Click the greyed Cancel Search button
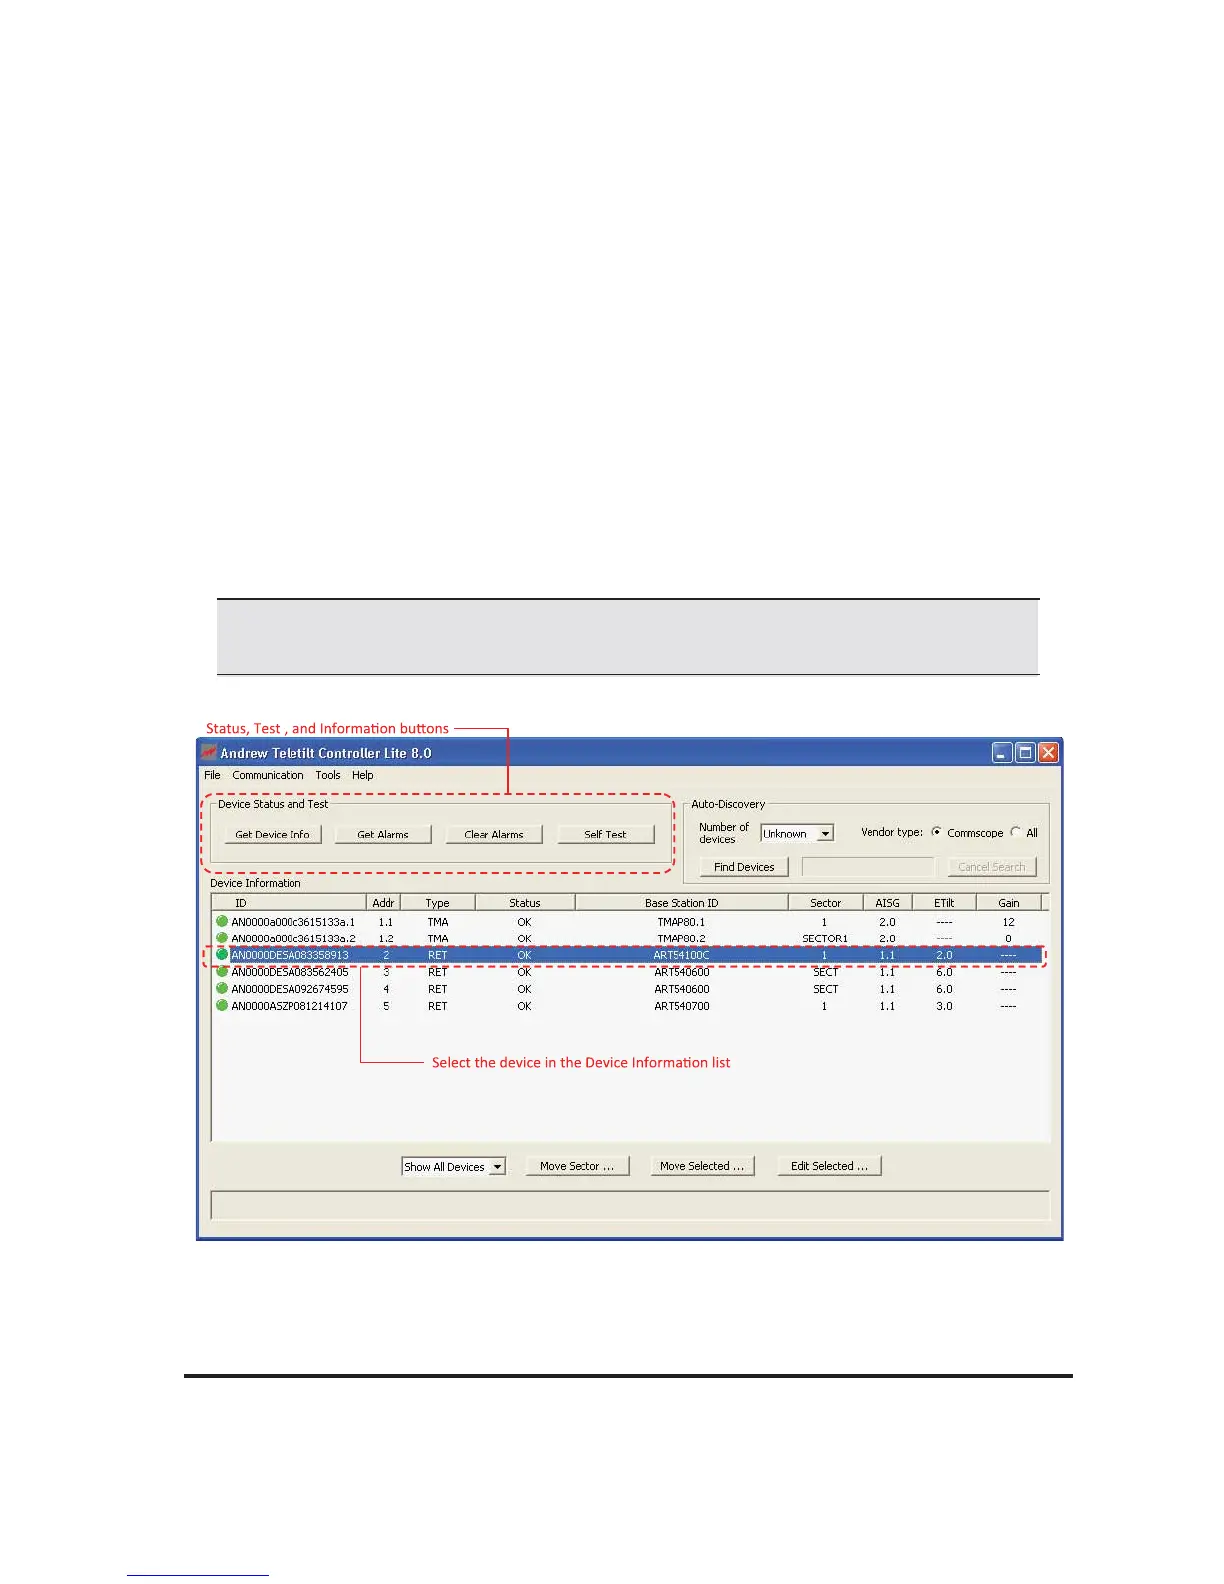Image resolution: width=1224 pixels, height=1584 pixels. (992, 867)
